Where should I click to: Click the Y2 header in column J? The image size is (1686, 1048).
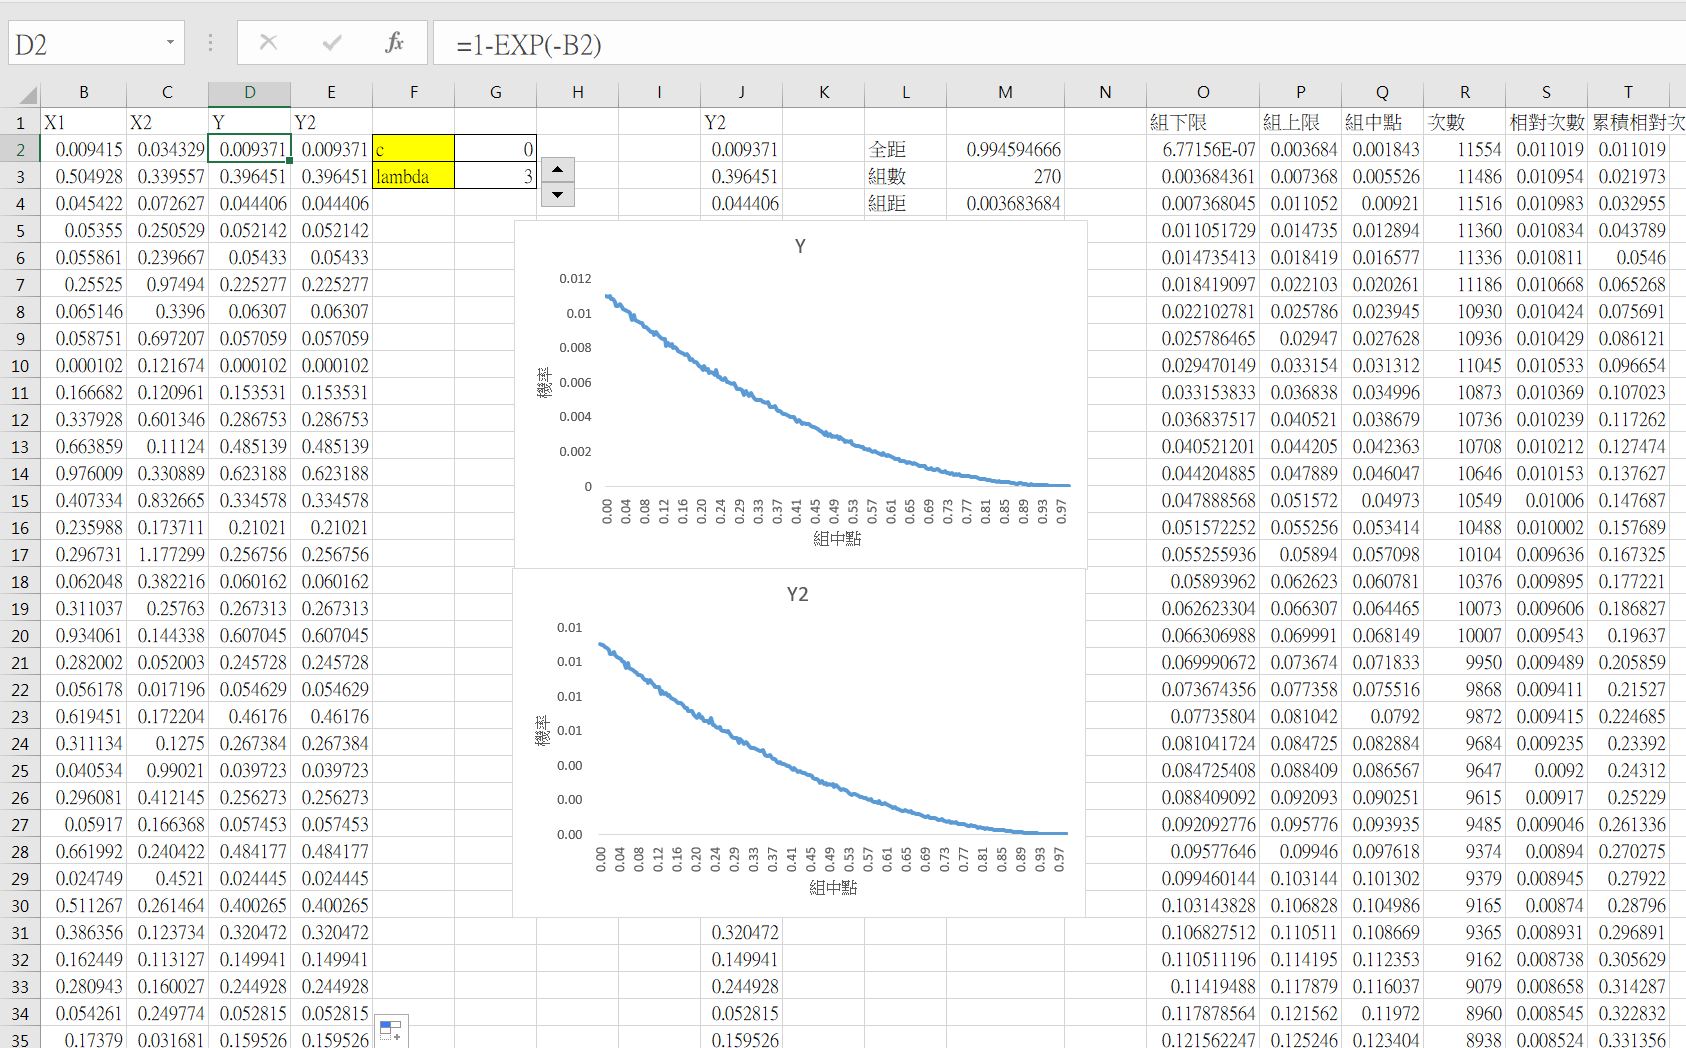(741, 122)
